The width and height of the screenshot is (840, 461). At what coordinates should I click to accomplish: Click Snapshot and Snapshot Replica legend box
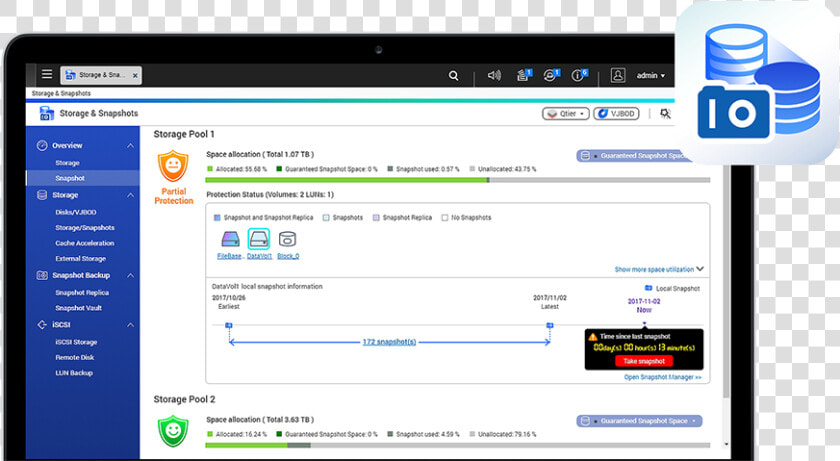click(x=217, y=218)
